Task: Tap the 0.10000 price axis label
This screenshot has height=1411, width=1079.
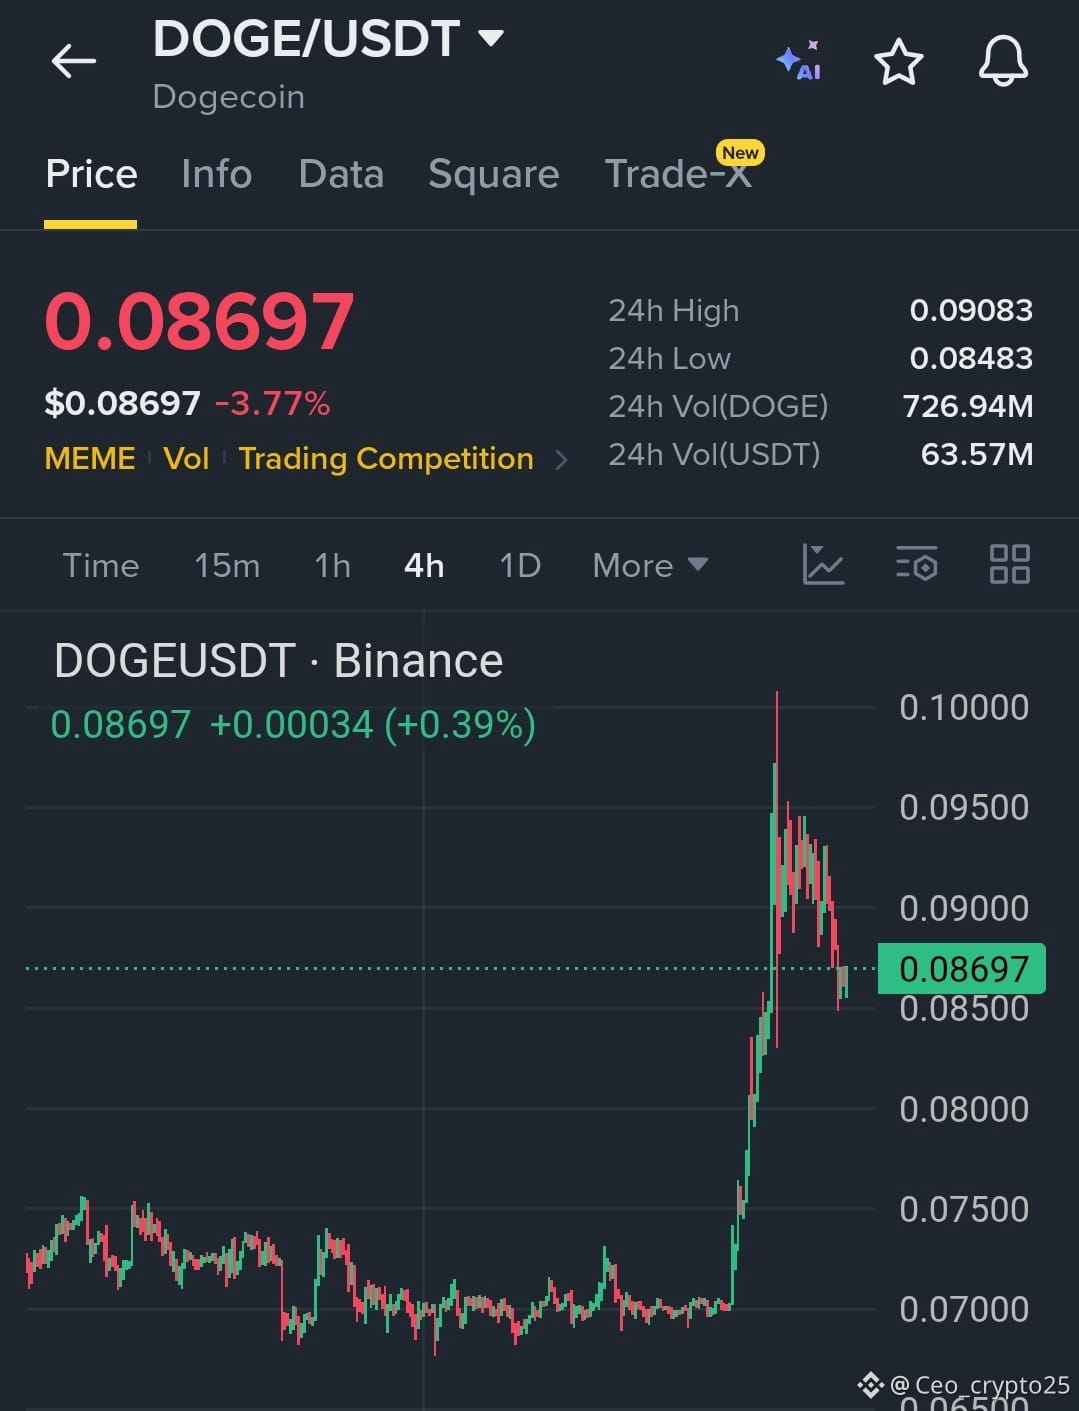Action: tap(964, 707)
